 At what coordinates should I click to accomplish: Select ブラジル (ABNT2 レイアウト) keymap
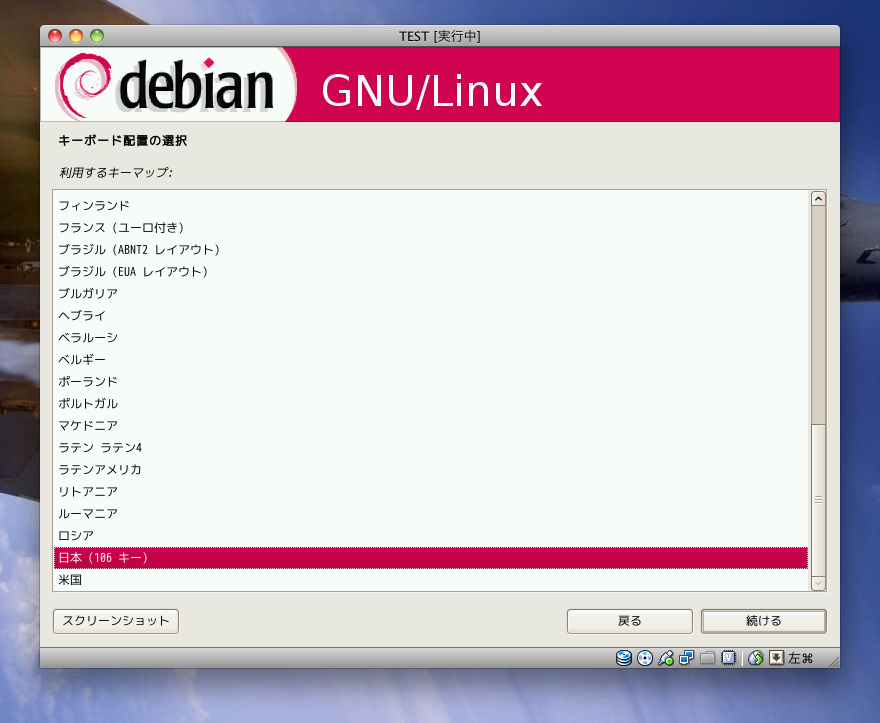[430, 249]
